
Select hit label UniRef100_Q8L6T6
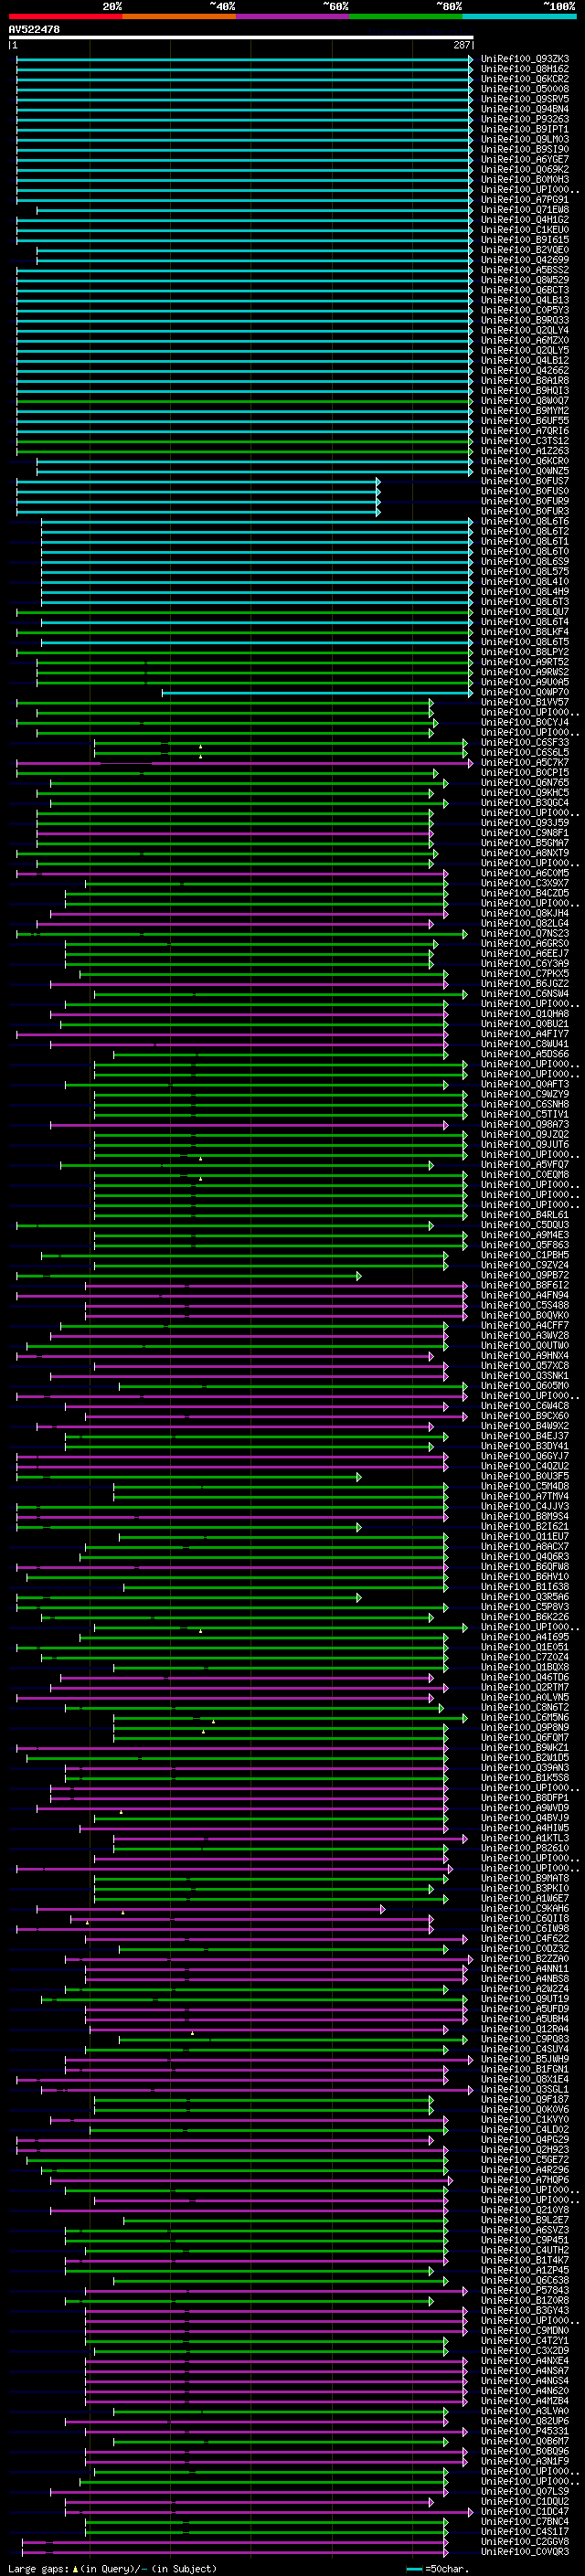525,521
